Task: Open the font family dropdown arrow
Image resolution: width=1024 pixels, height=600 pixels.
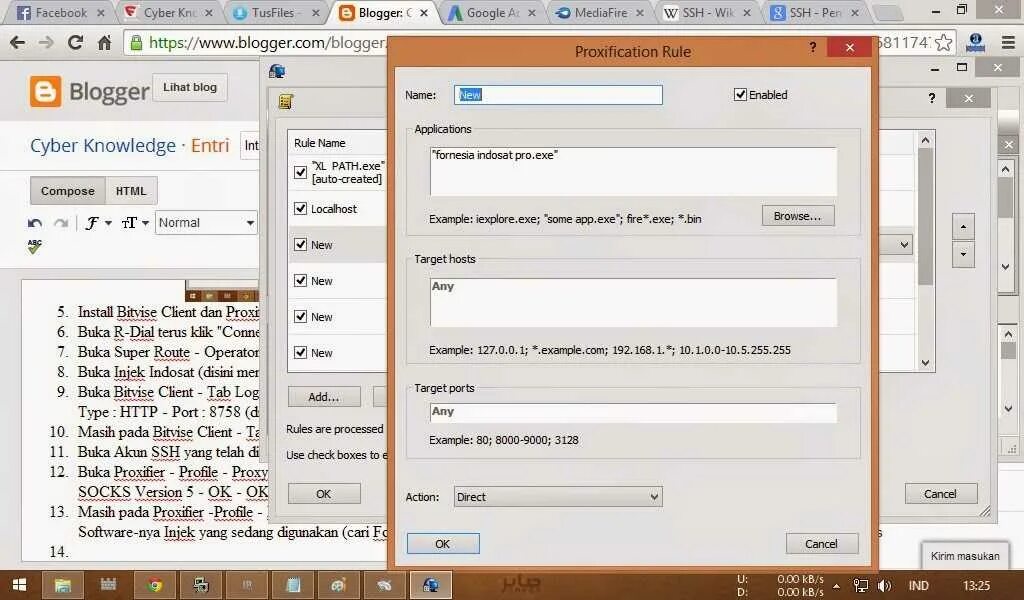Action: (x=108, y=223)
